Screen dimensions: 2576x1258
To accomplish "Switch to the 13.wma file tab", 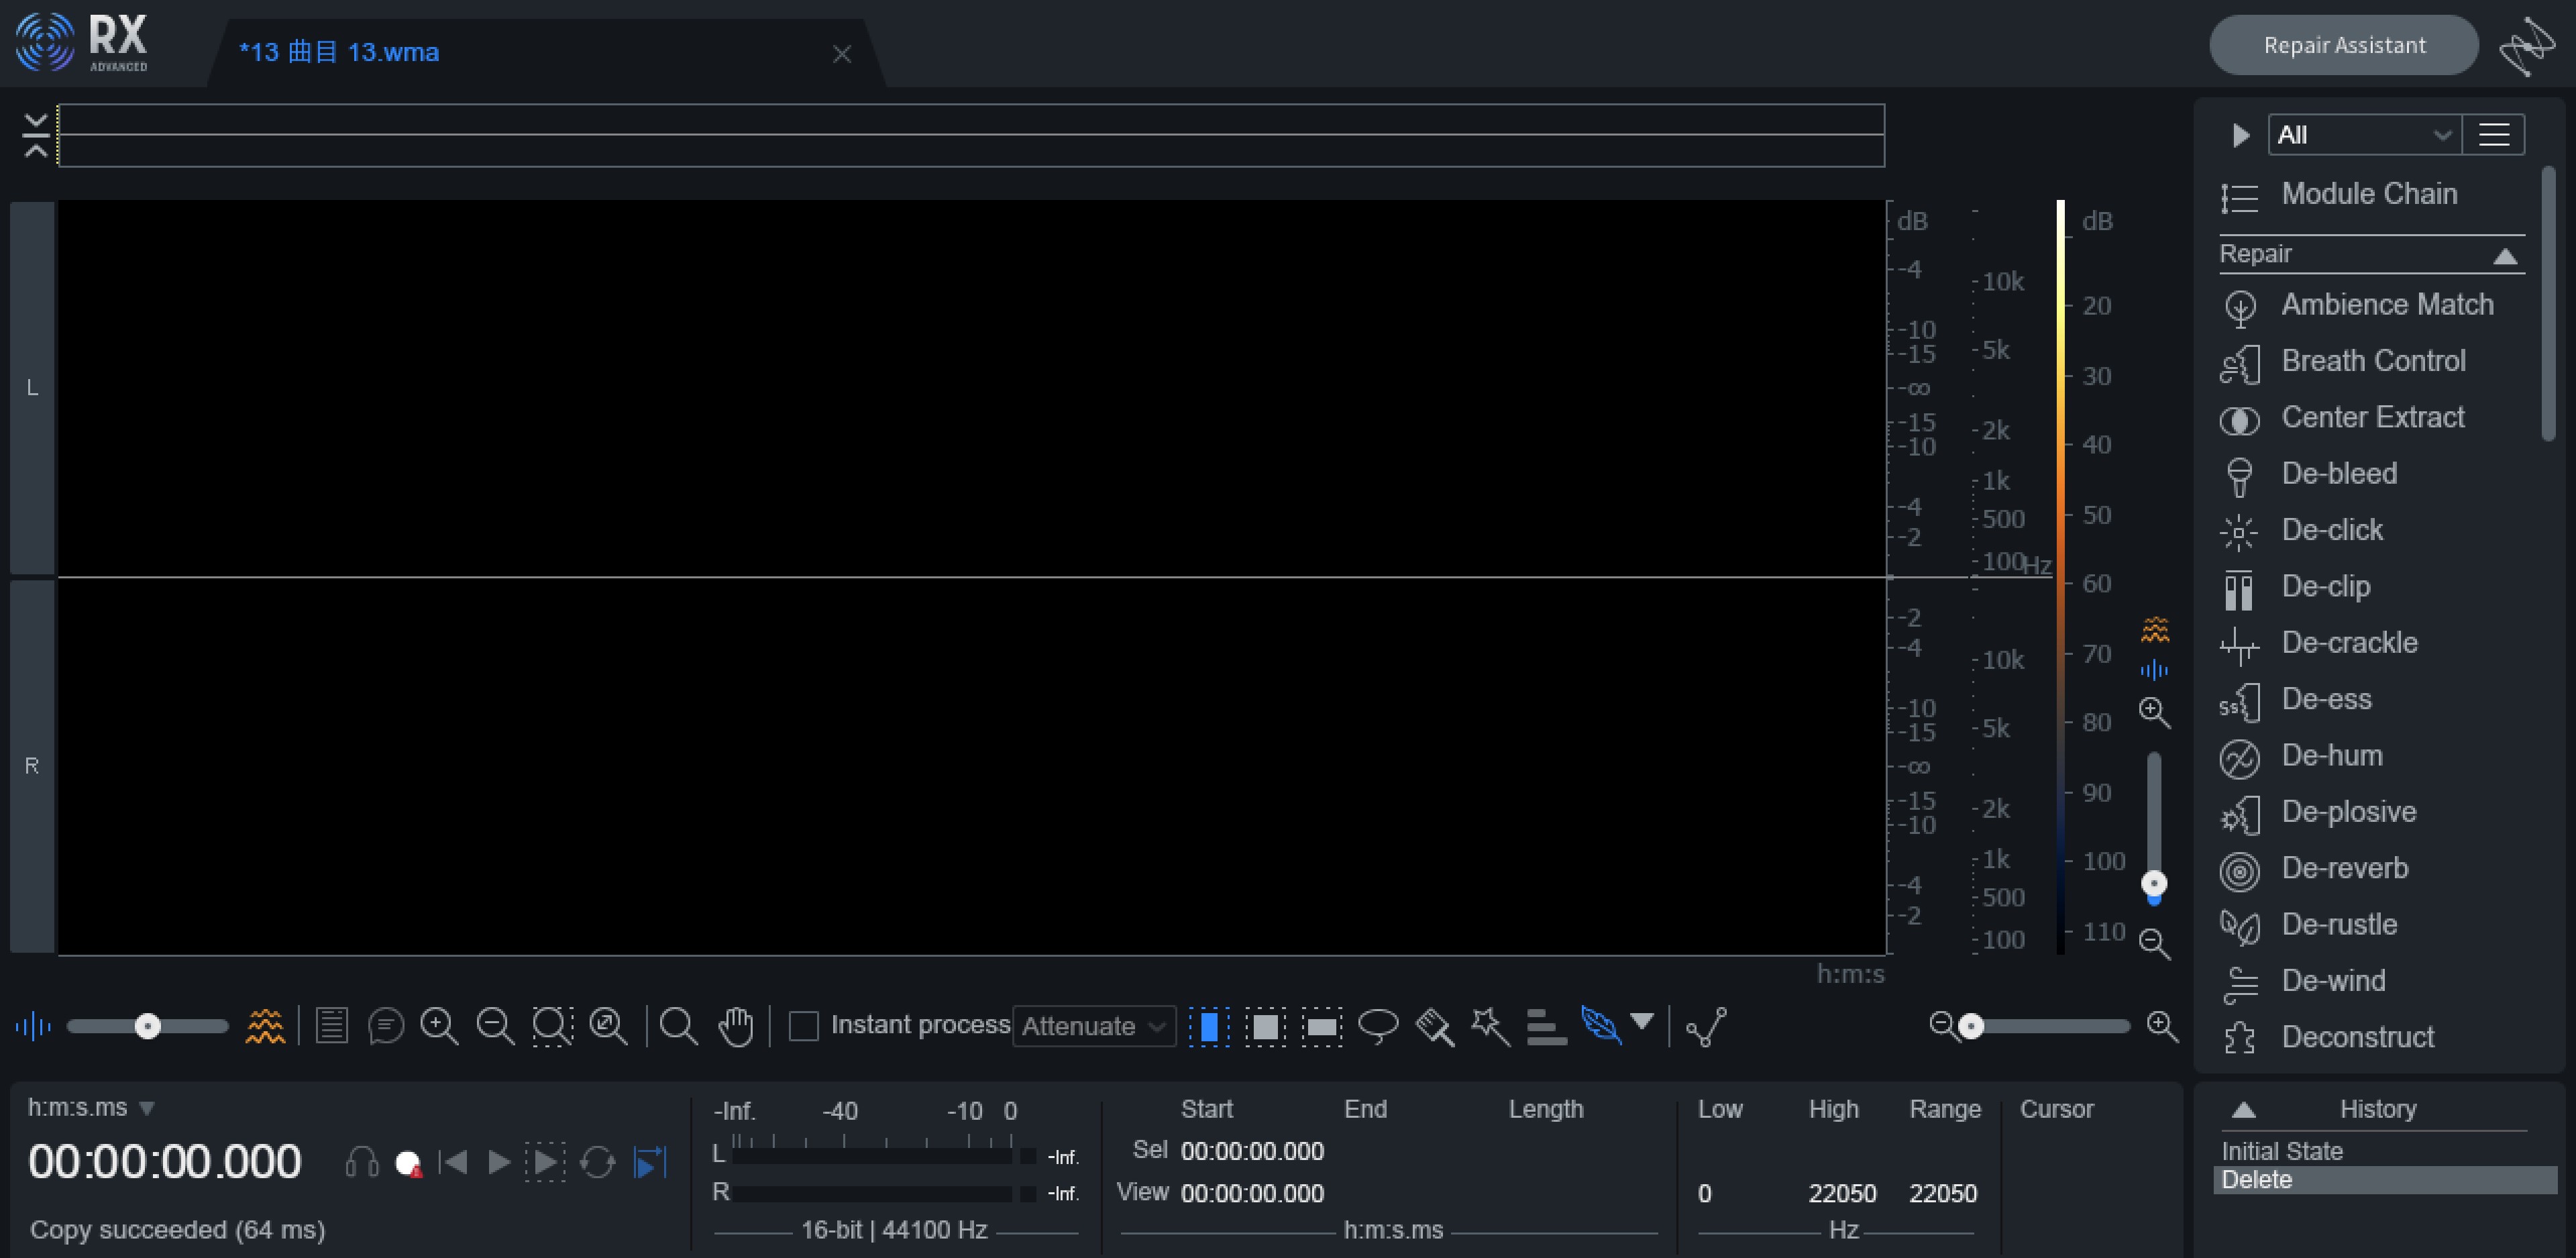I will [340, 52].
